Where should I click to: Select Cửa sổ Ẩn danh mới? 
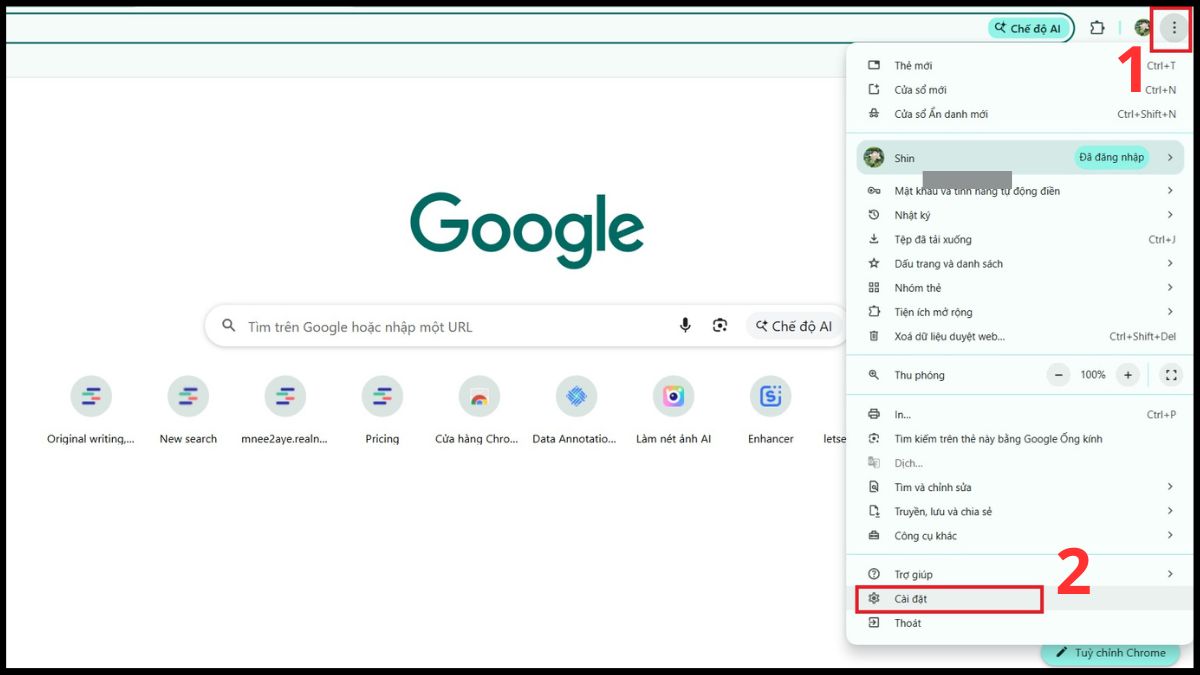pos(1021,114)
